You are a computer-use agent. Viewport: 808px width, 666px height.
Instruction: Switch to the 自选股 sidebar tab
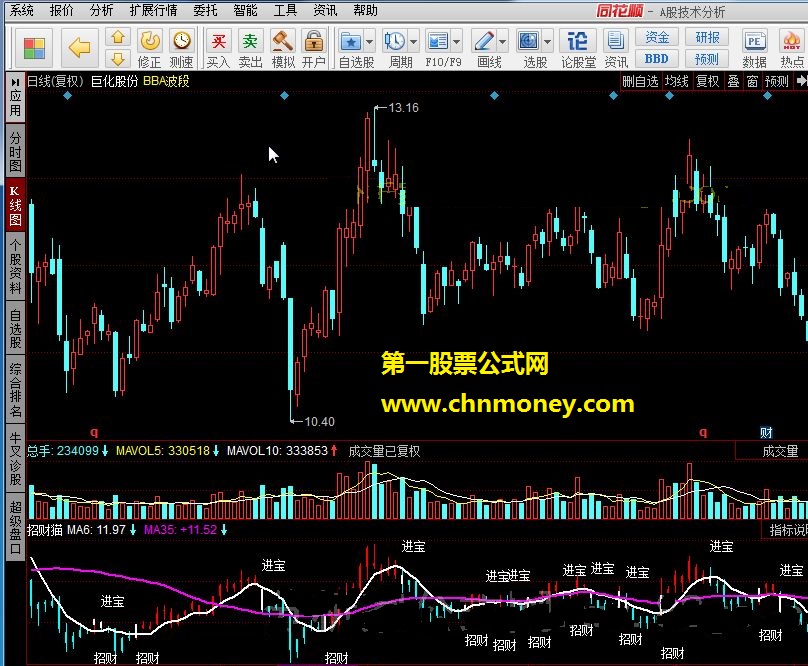(x=15, y=328)
